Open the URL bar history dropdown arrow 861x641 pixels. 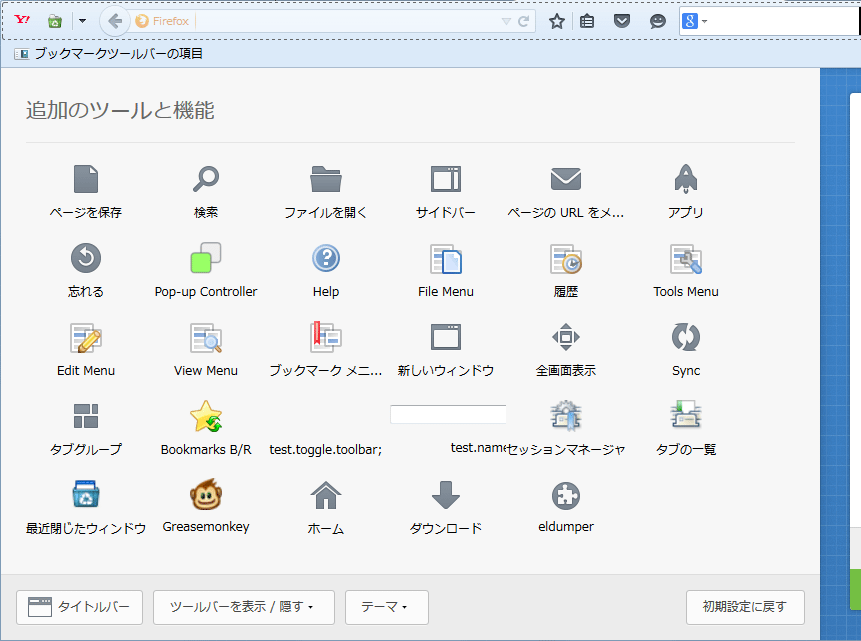506,21
